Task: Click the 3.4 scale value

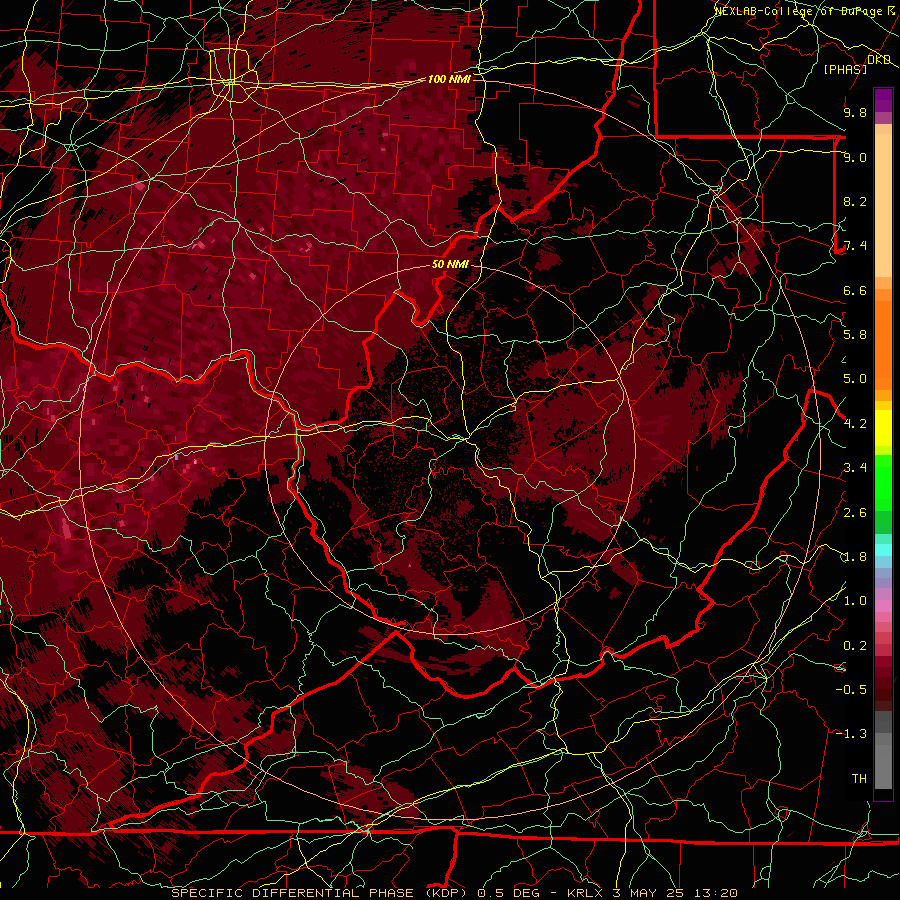Action: 855,468
